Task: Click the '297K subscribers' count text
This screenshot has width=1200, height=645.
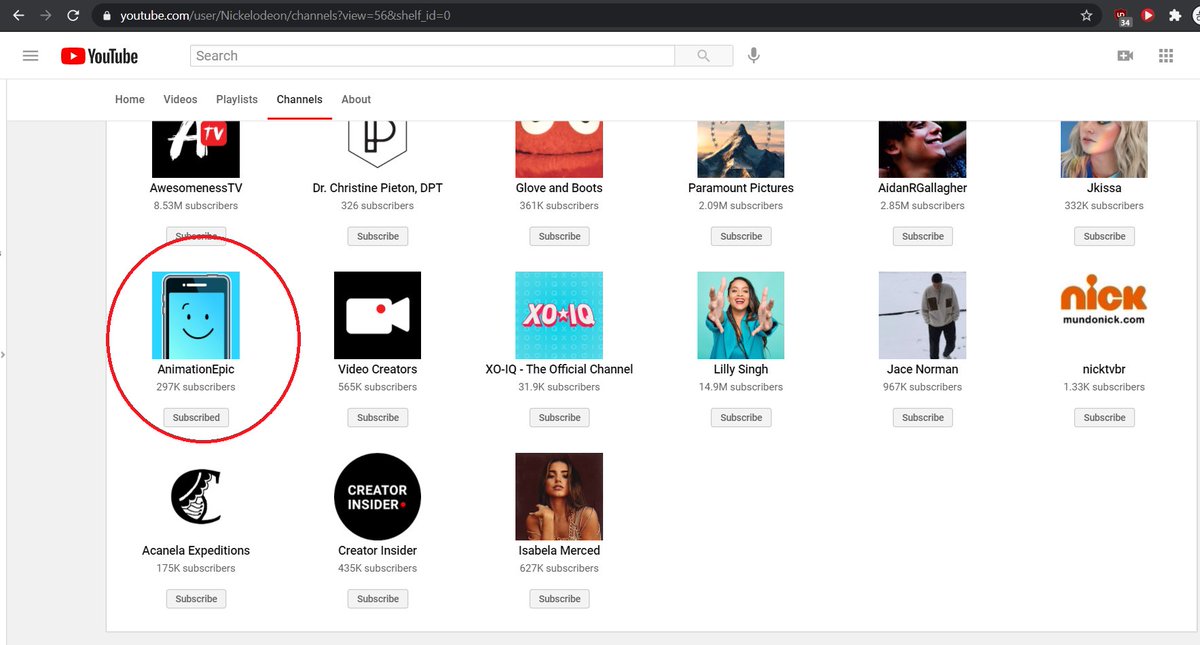Action: tap(196, 387)
